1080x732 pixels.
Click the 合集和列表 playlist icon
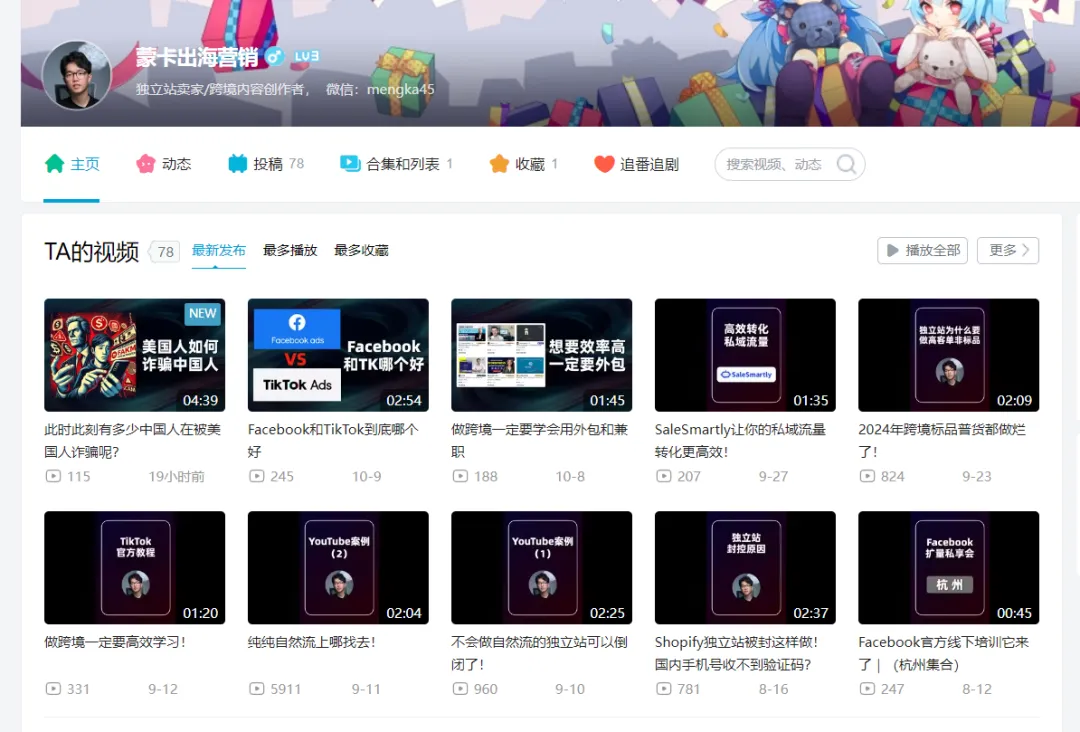[x=350, y=164]
